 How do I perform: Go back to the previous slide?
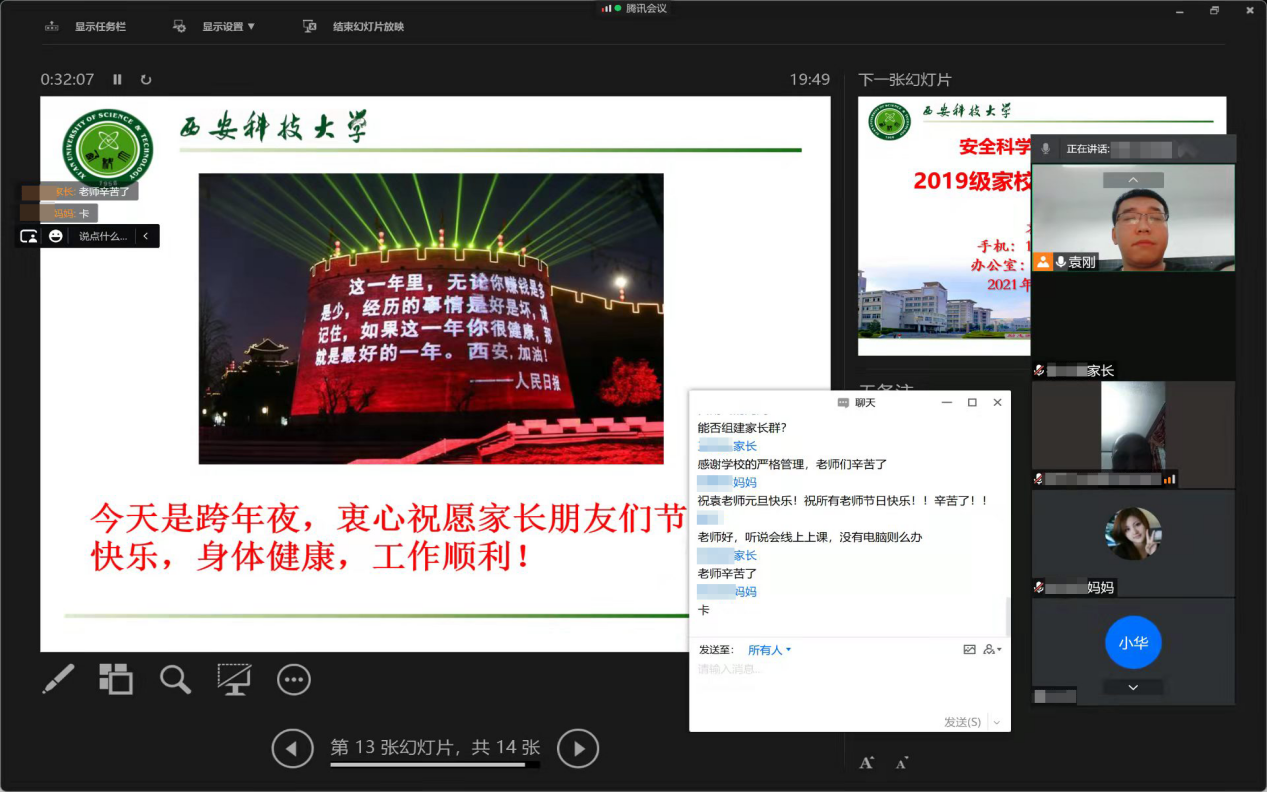(293, 748)
